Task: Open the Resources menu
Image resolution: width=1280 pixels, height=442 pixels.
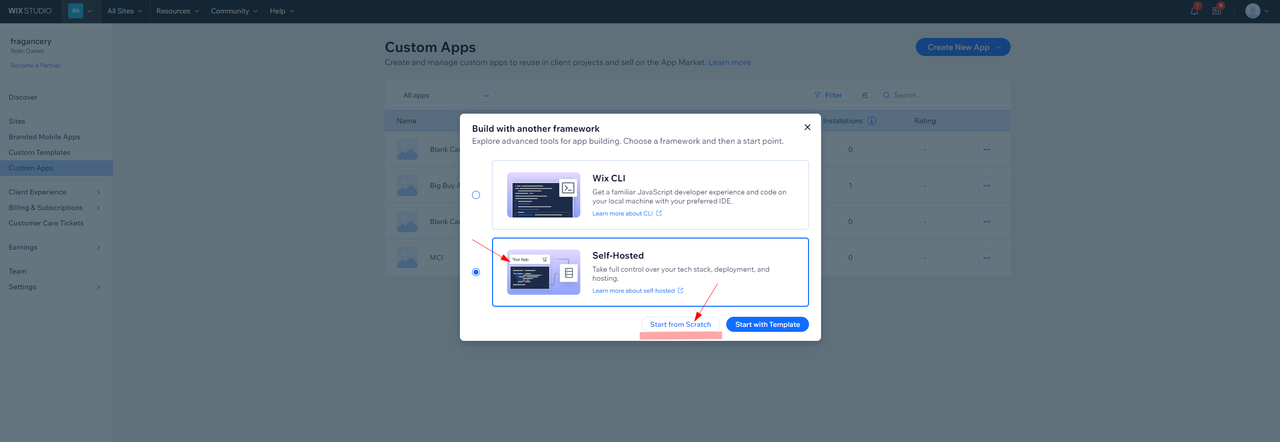Action: pos(177,11)
